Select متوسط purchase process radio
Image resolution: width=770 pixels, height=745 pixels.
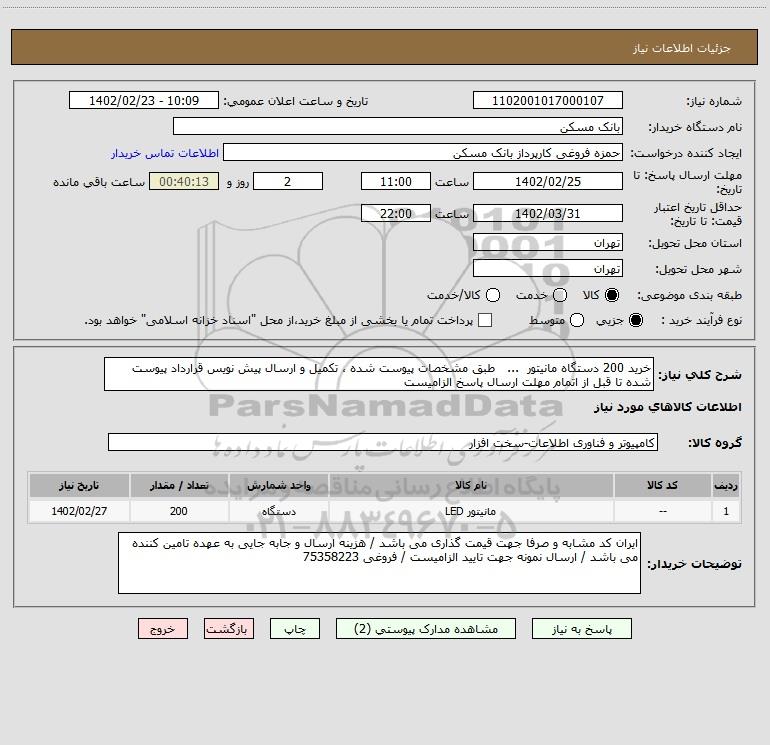point(577,320)
